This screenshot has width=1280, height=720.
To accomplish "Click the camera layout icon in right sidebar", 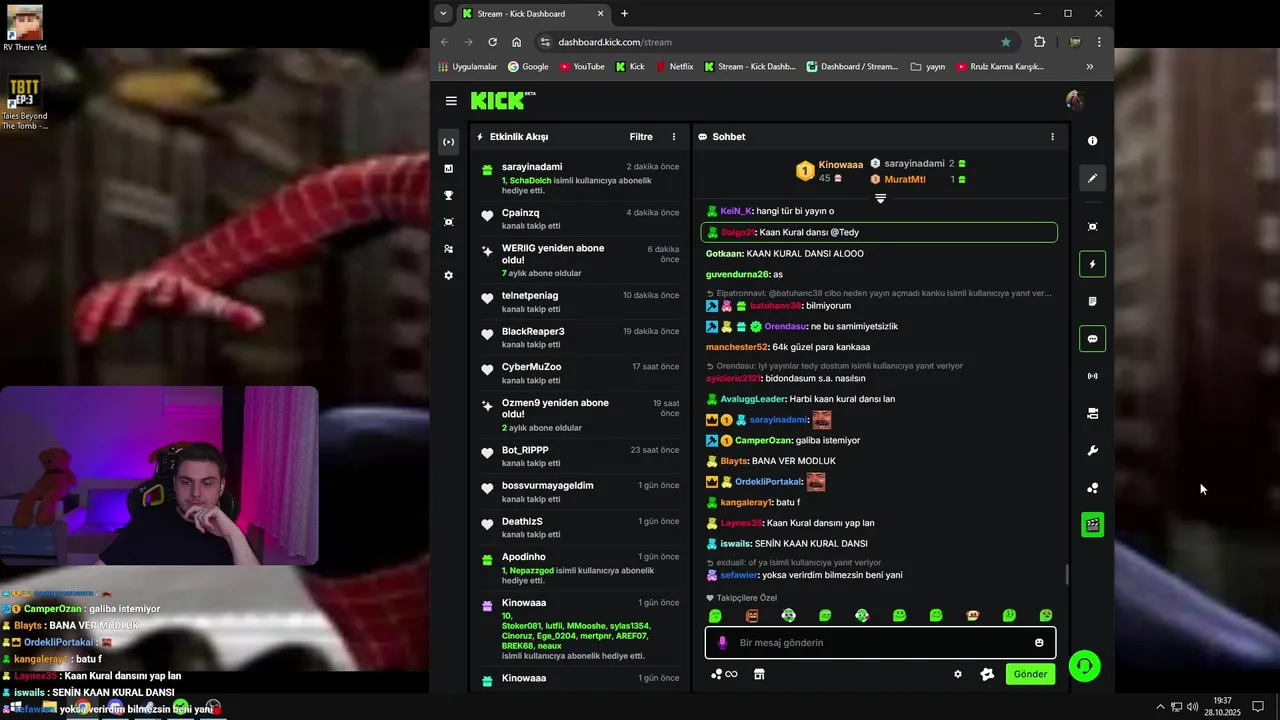I will pyautogui.click(x=1092, y=413).
